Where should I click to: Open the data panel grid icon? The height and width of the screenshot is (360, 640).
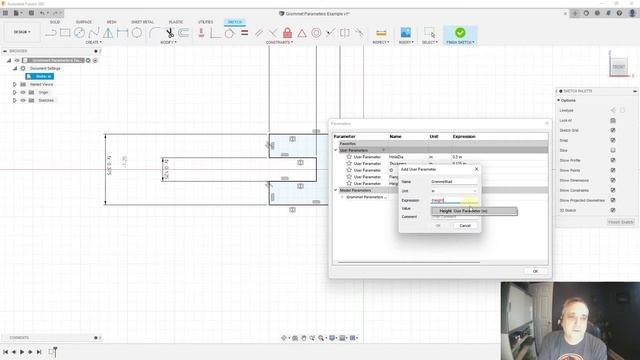(x=5, y=13)
